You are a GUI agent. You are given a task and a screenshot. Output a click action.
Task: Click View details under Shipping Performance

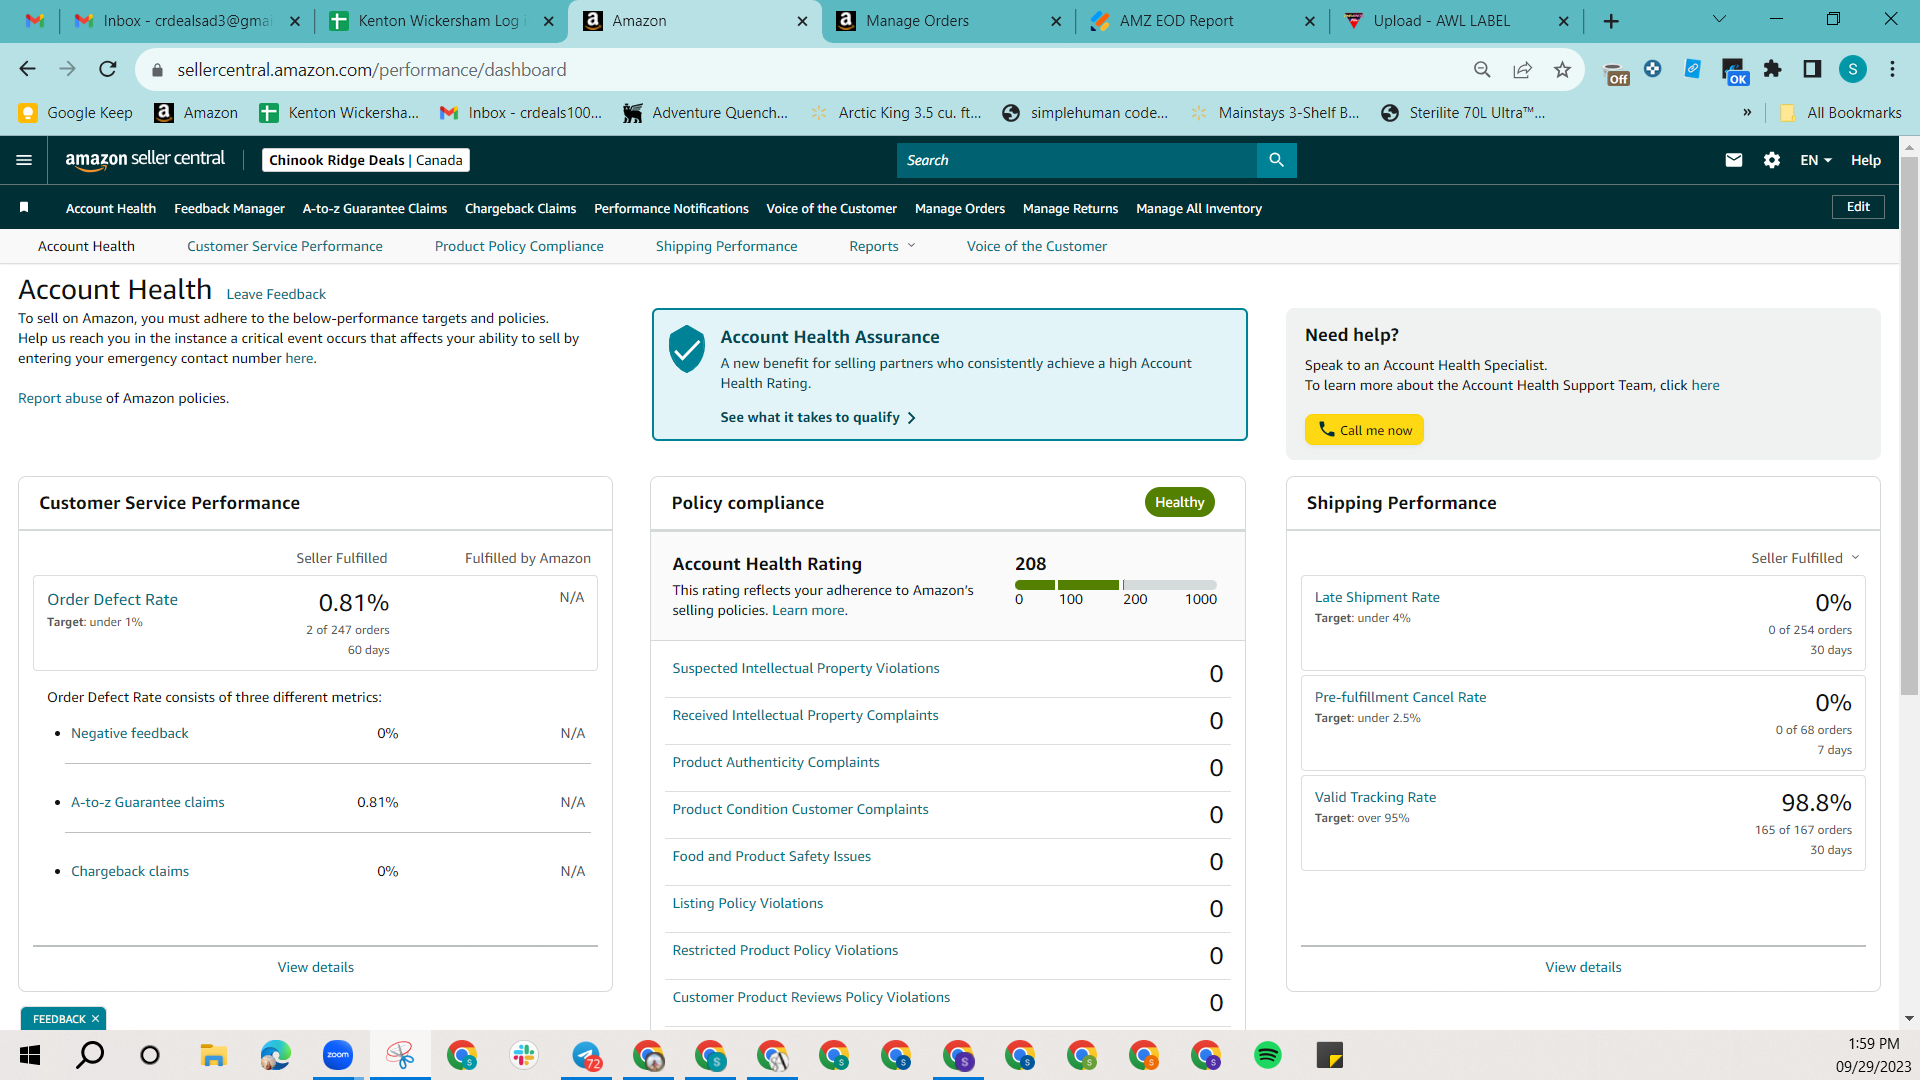[1583, 967]
